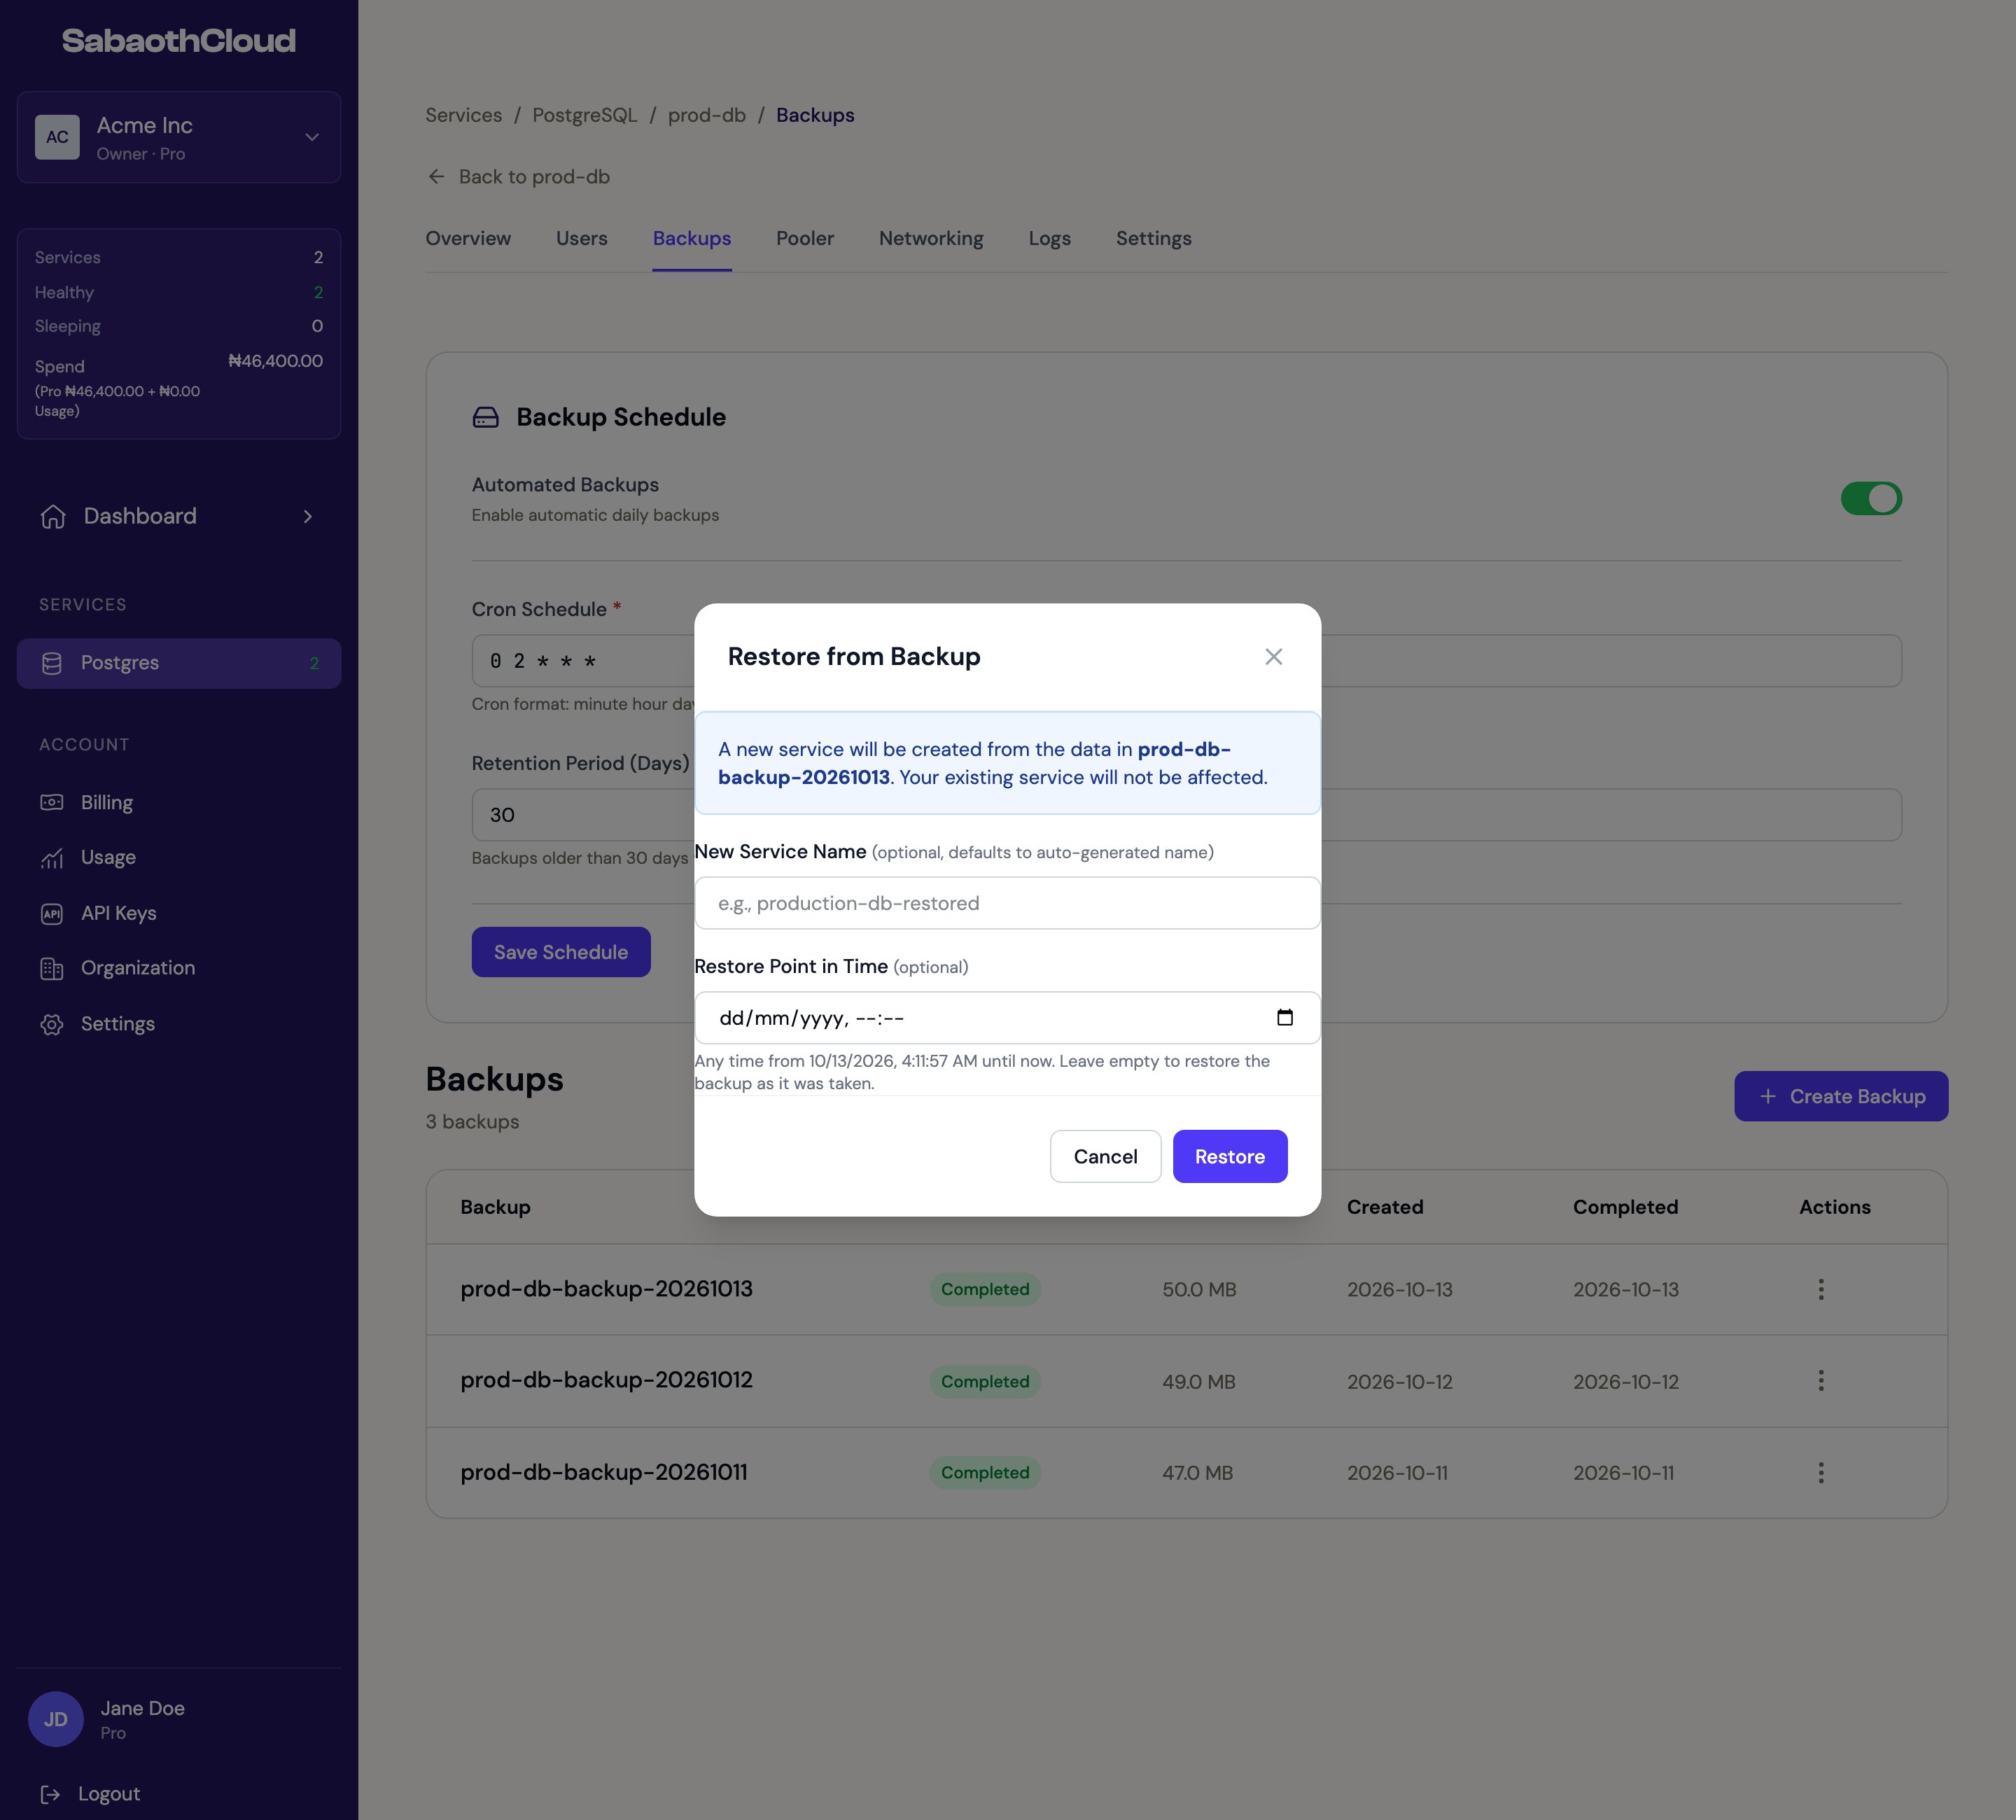The image size is (2016, 1820).
Task: Click the SabaothCloud logo
Action: (x=179, y=41)
